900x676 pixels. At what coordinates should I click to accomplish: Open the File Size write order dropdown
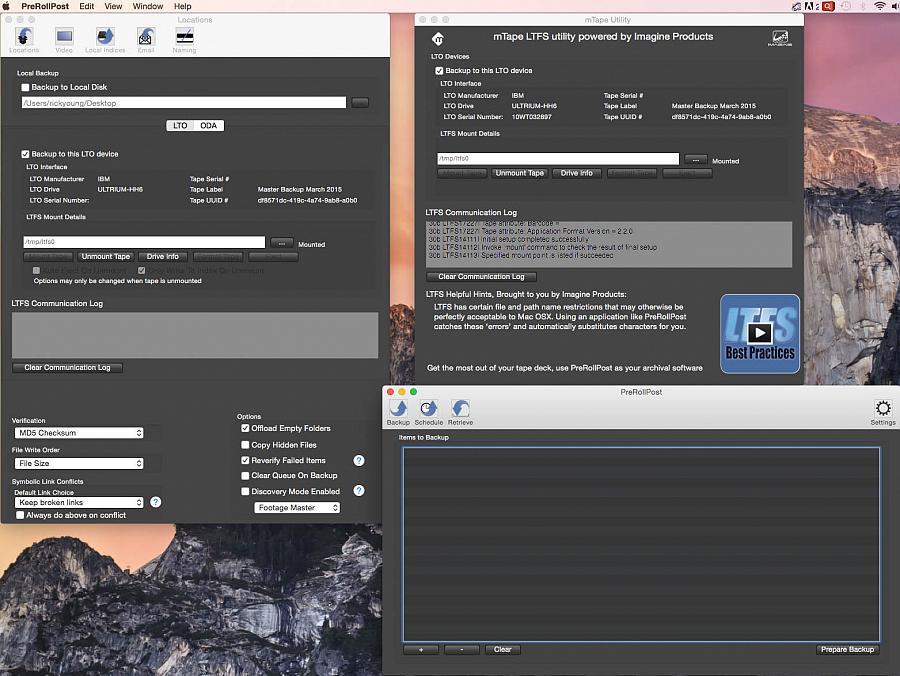tap(79, 463)
